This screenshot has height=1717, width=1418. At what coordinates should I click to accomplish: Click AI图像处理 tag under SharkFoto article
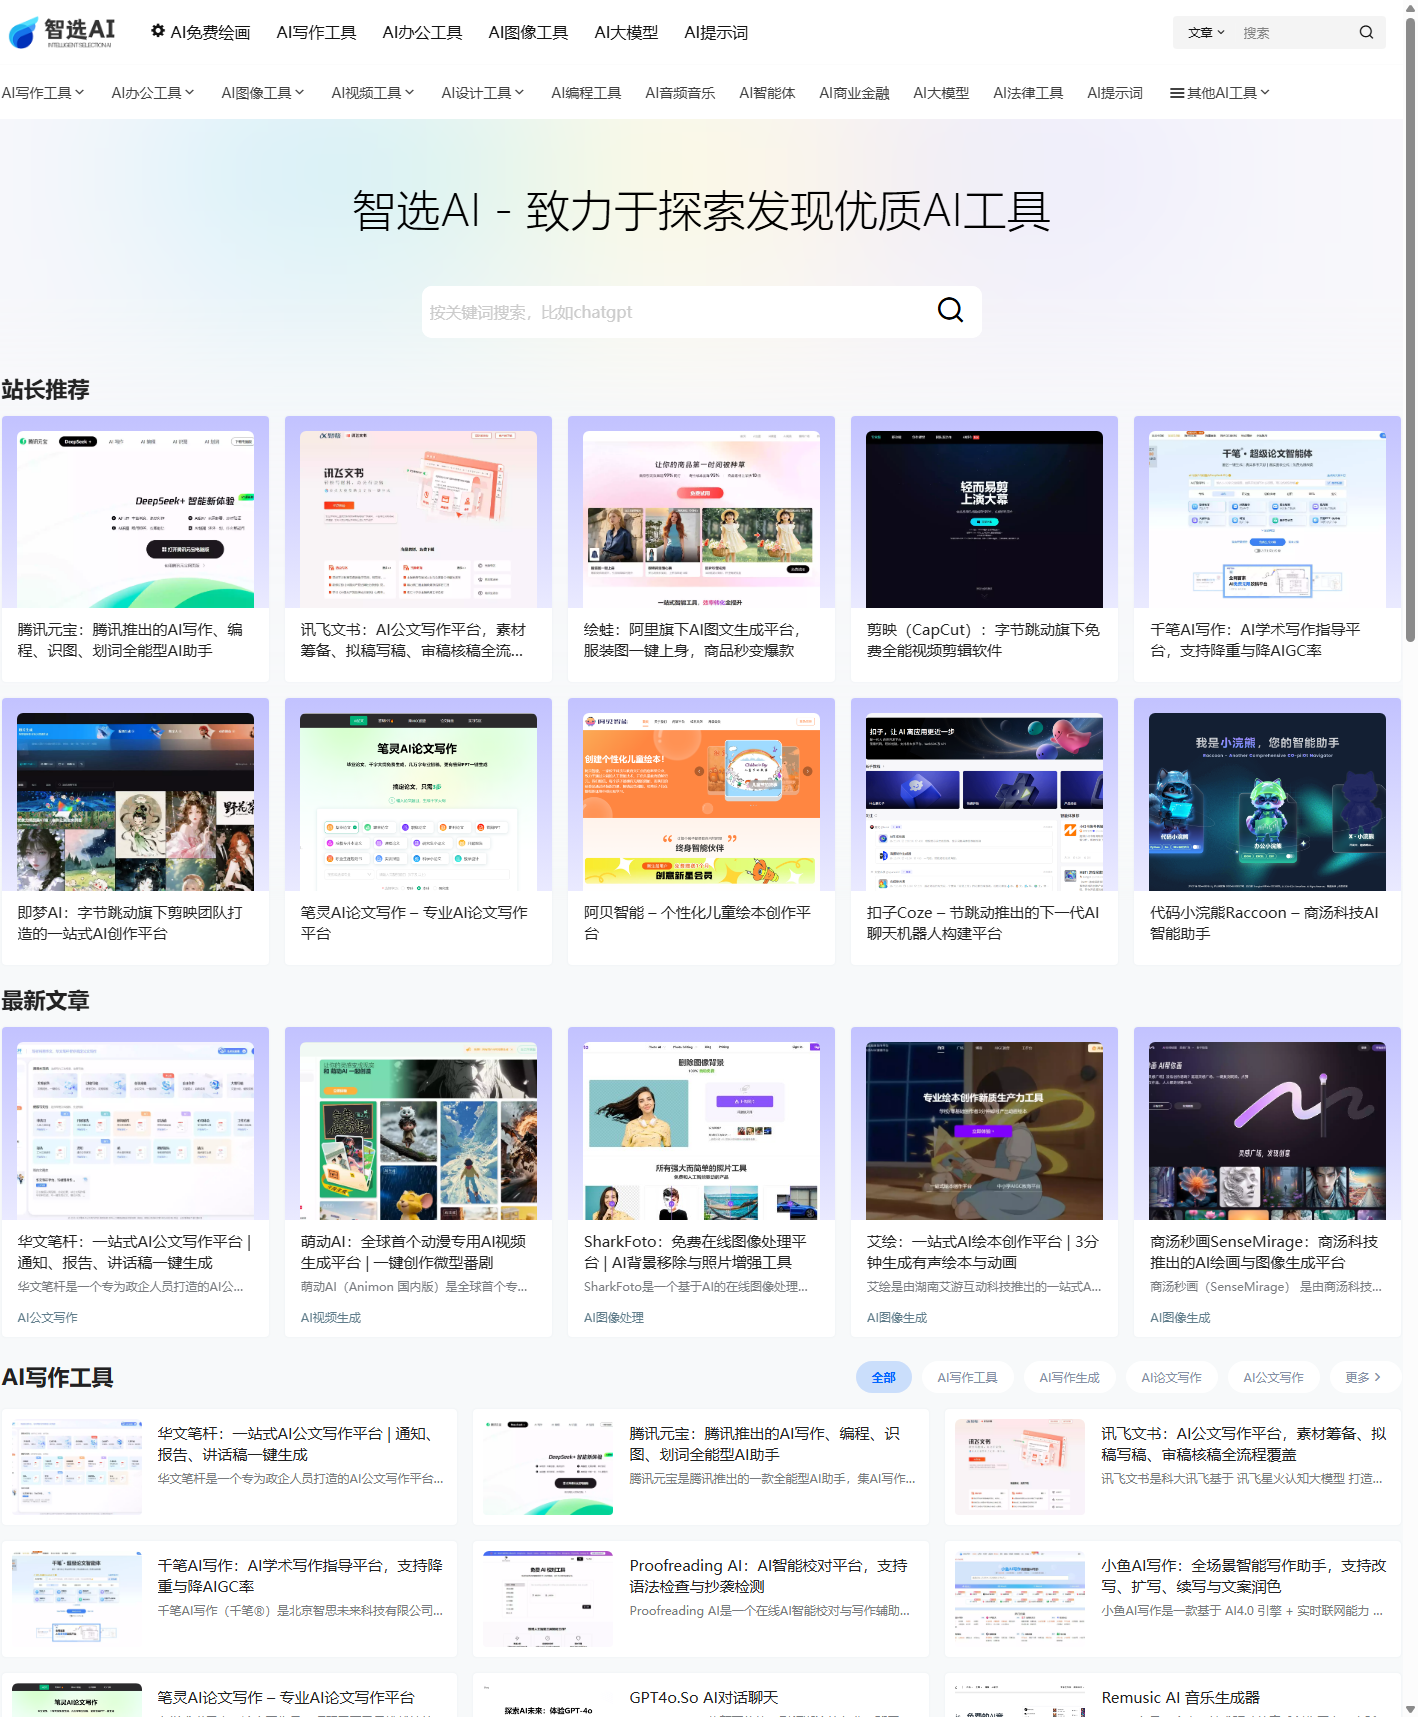(613, 1317)
